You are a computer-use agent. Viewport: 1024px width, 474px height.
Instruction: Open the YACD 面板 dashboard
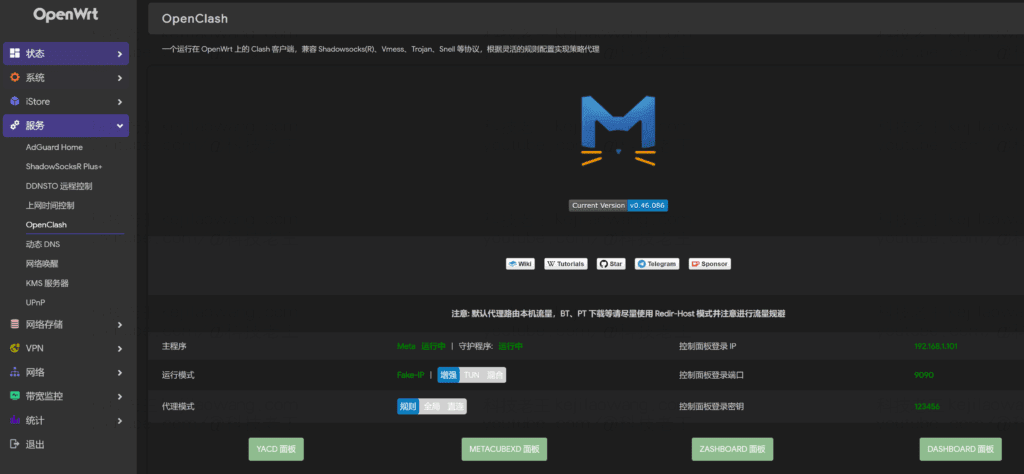click(276, 449)
